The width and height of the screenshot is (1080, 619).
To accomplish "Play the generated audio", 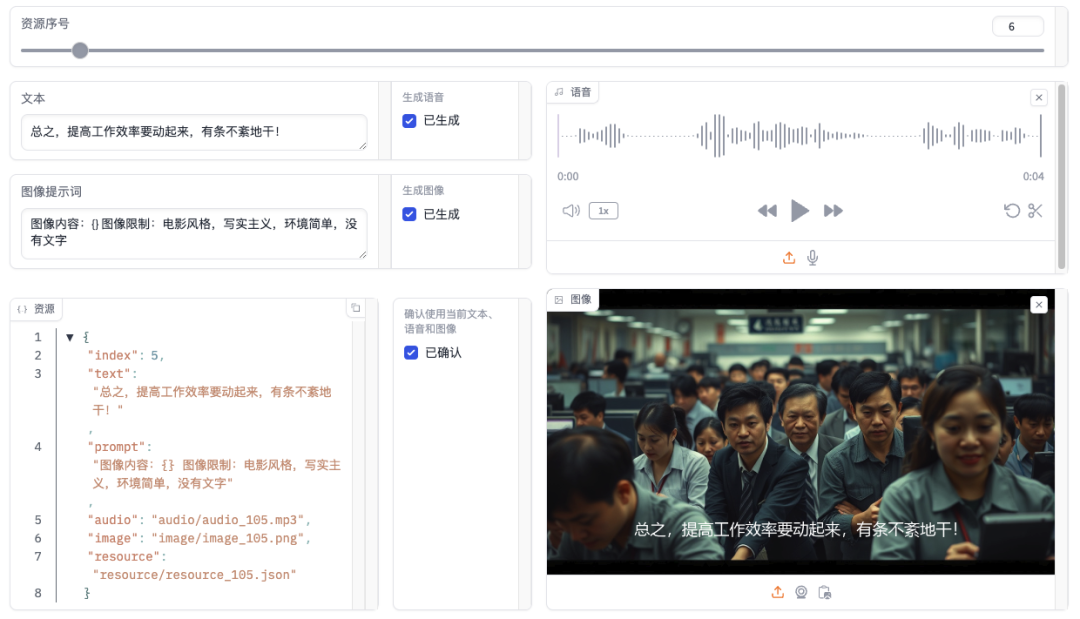I will coord(800,211).
